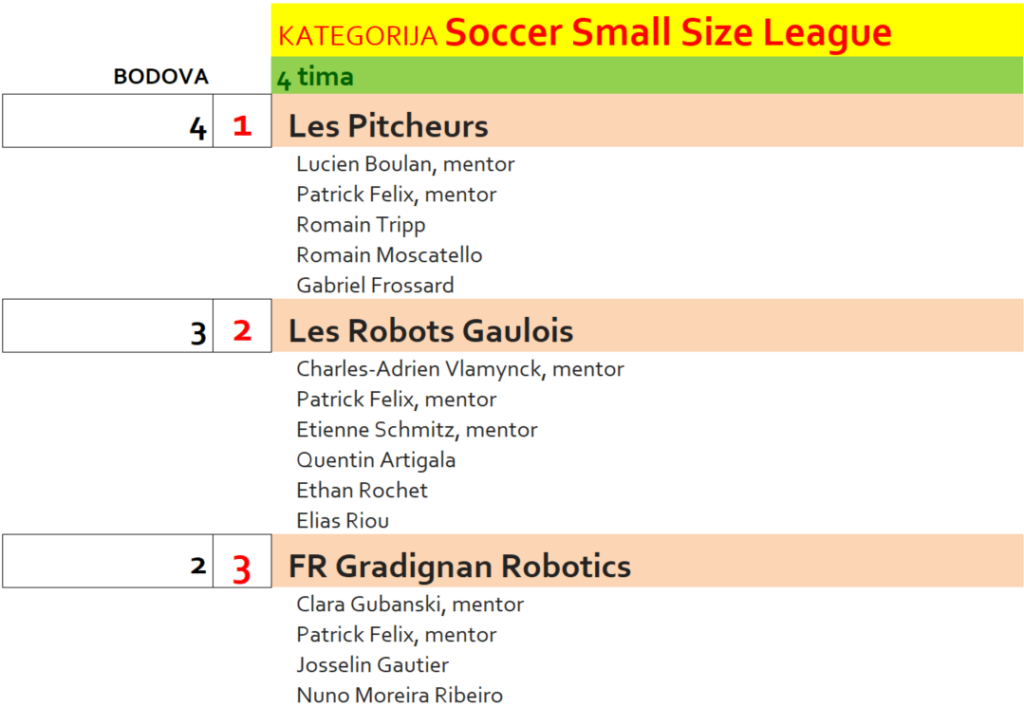This screenshot has height=707, width=1024.
Task: Click the Les Robots Gaulois team header
Action: tap(431, 331)
